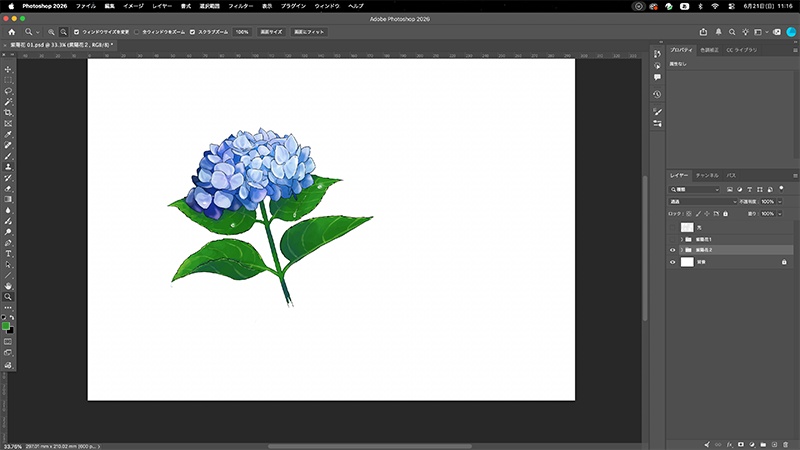Click the Zoom In mode icon
800x450 pixels.
click(51, 32)
